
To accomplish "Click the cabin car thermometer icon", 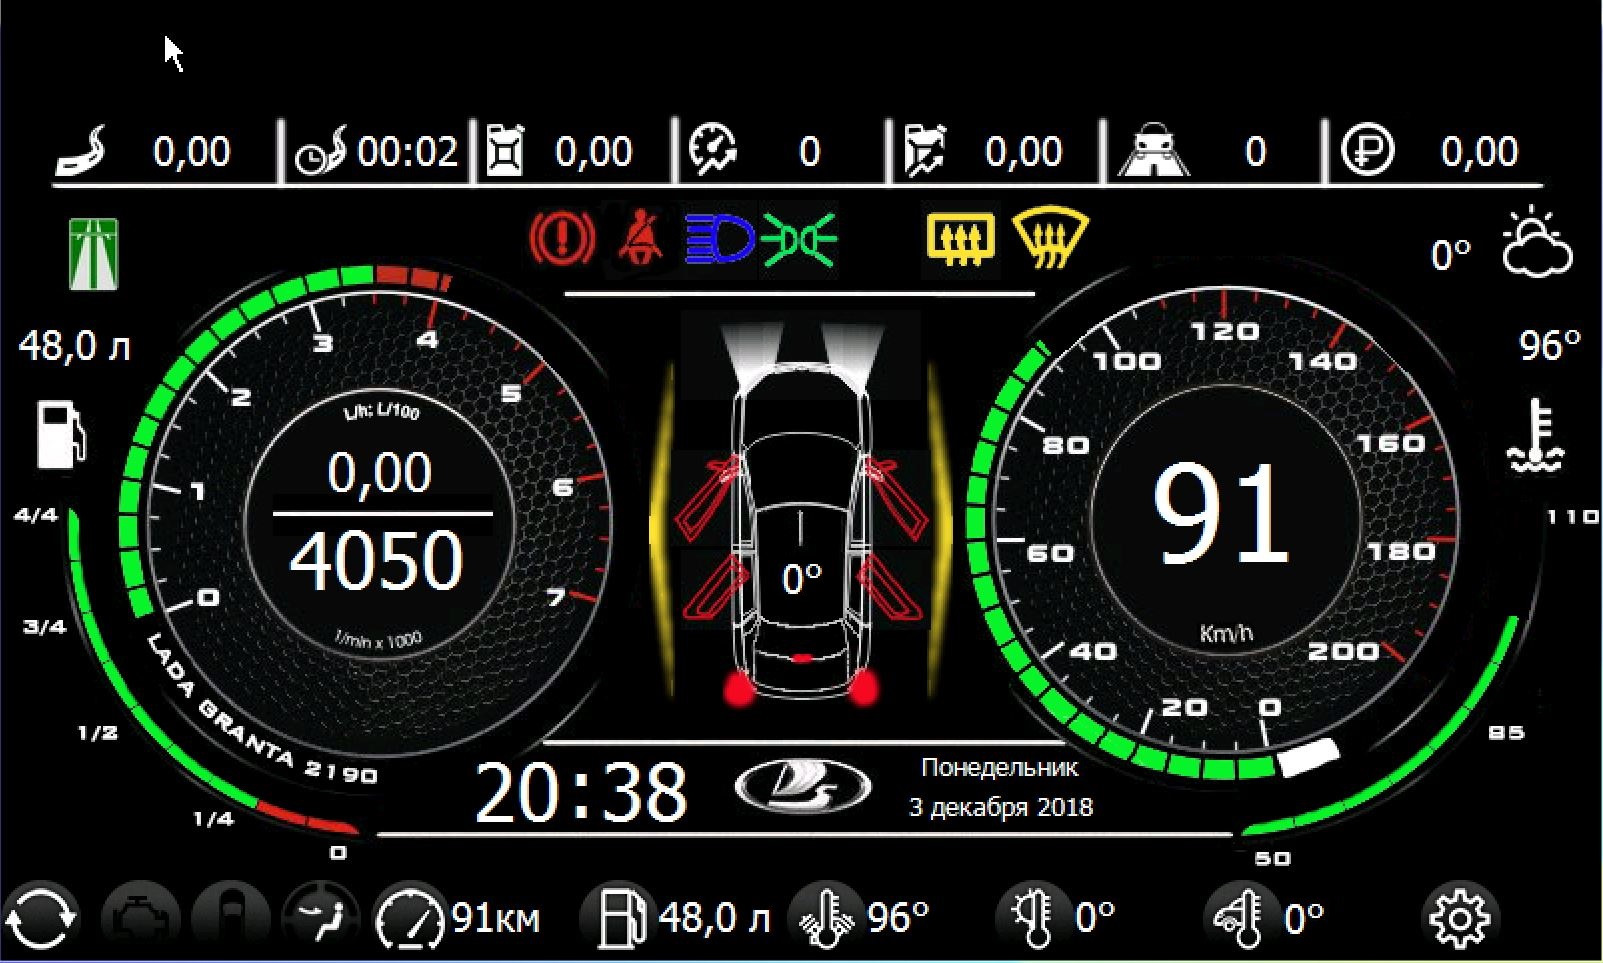I will click(x=1240, y=917).
